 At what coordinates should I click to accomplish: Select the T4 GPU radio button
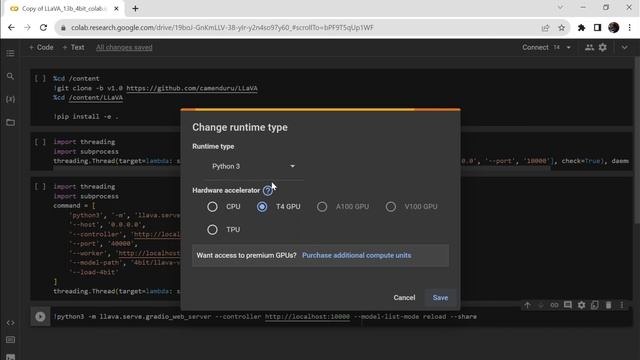[262, 207]
